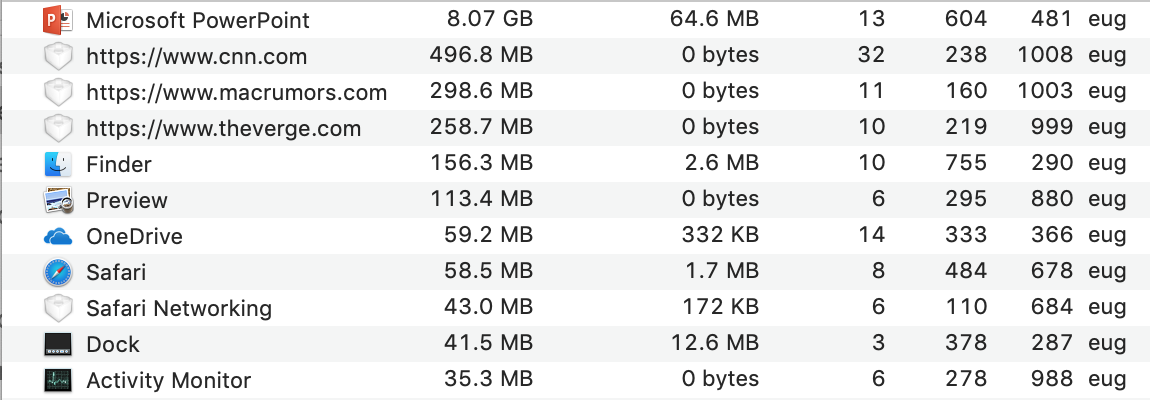Screen dimensions: 1150x400
Task: Click the Dock process icon
Action: coord(58,344)
